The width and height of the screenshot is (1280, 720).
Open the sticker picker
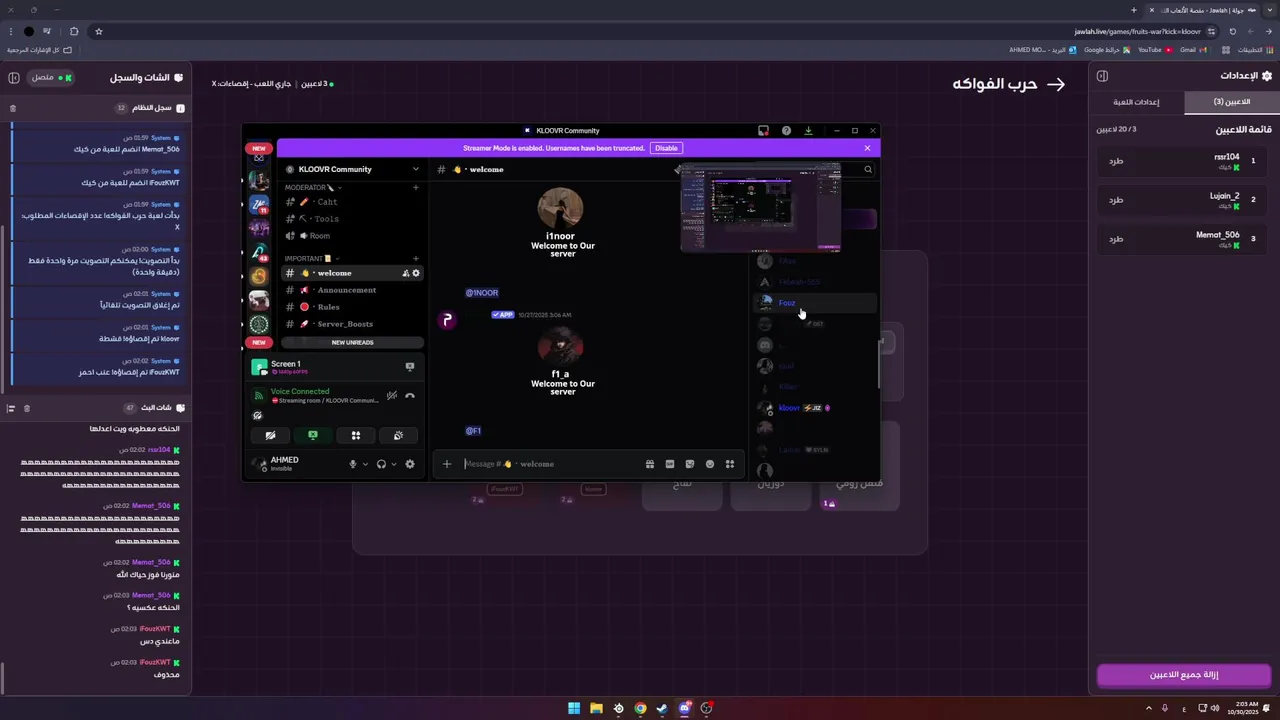(690, 464)
